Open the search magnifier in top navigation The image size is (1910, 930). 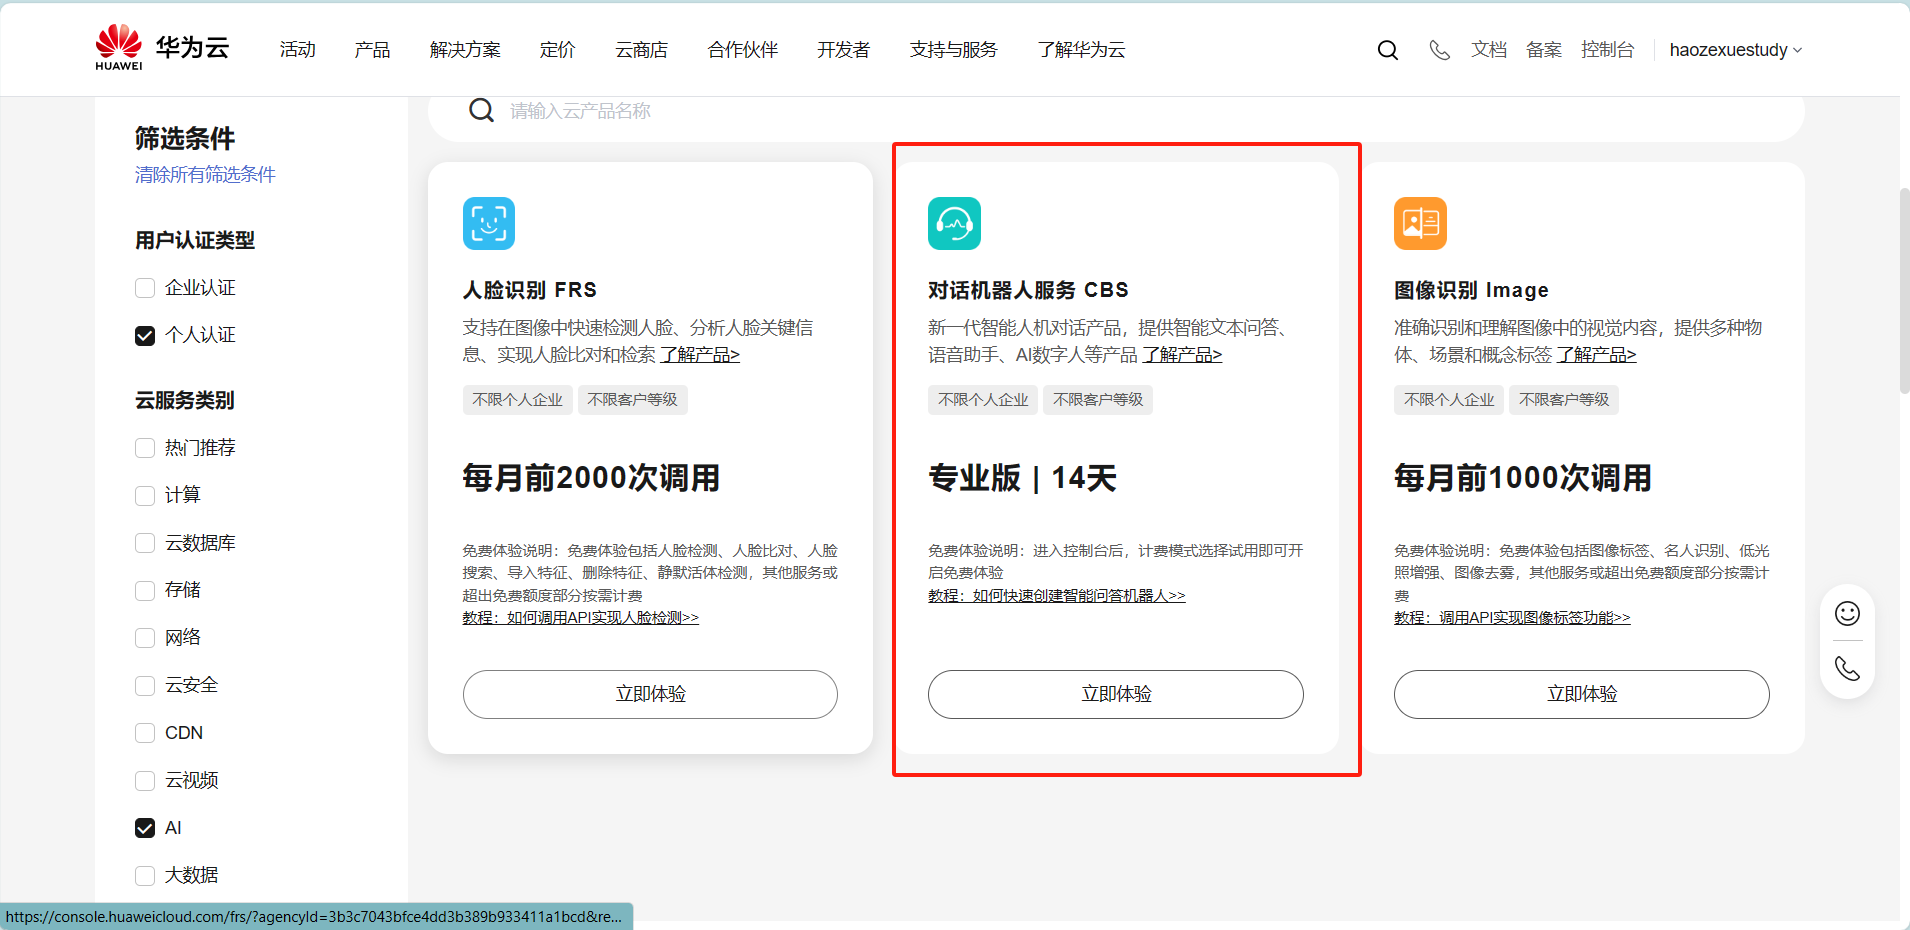tap(1388, 50)
